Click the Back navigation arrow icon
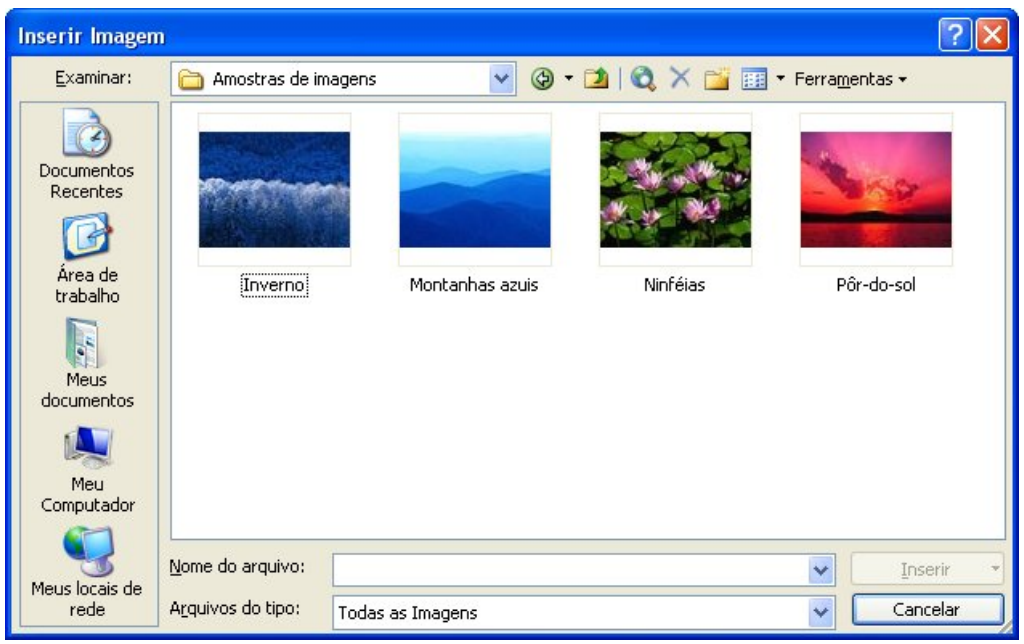 point(543,78)
